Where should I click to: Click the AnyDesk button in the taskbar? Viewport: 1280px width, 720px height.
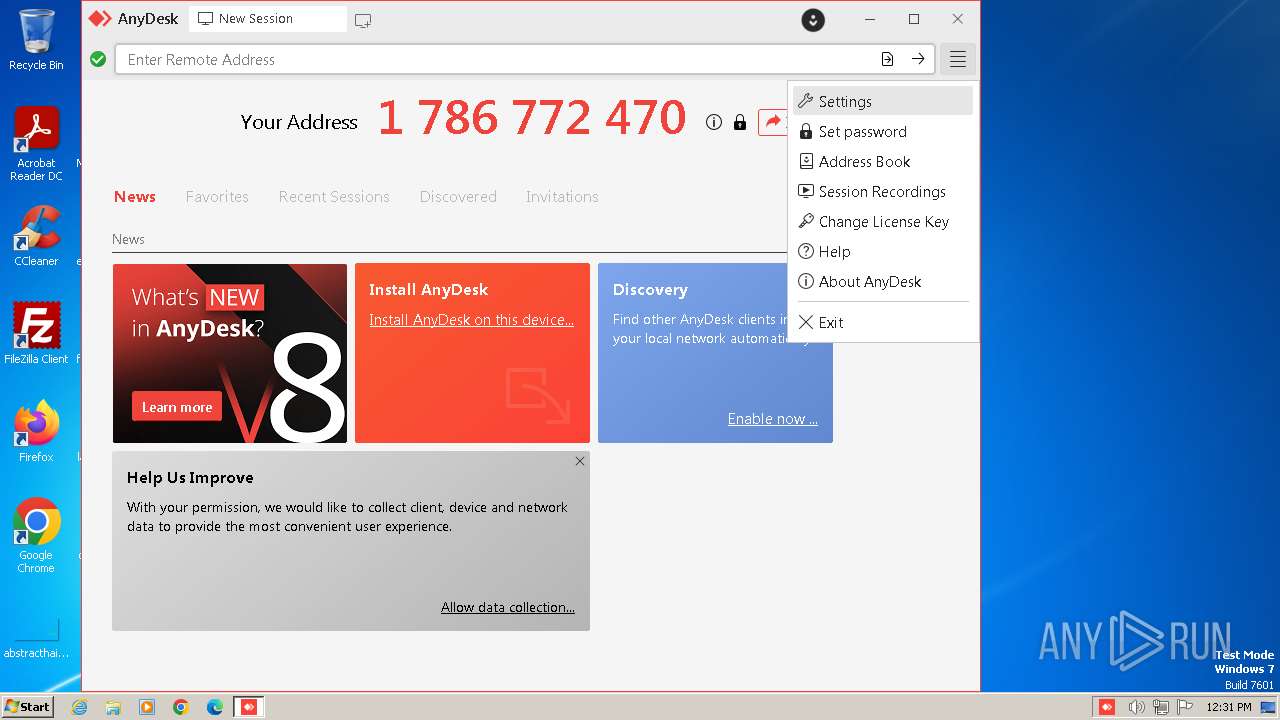[249, 707]
